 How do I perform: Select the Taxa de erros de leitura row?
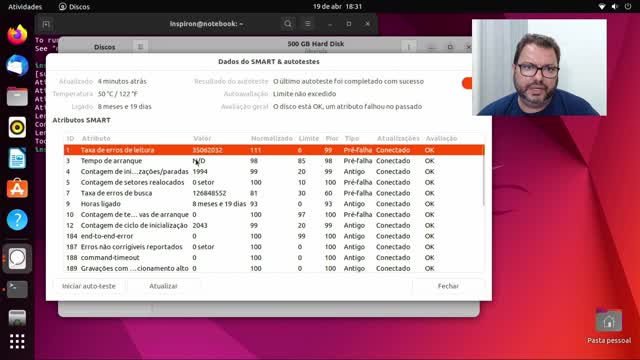pos(274,150)
